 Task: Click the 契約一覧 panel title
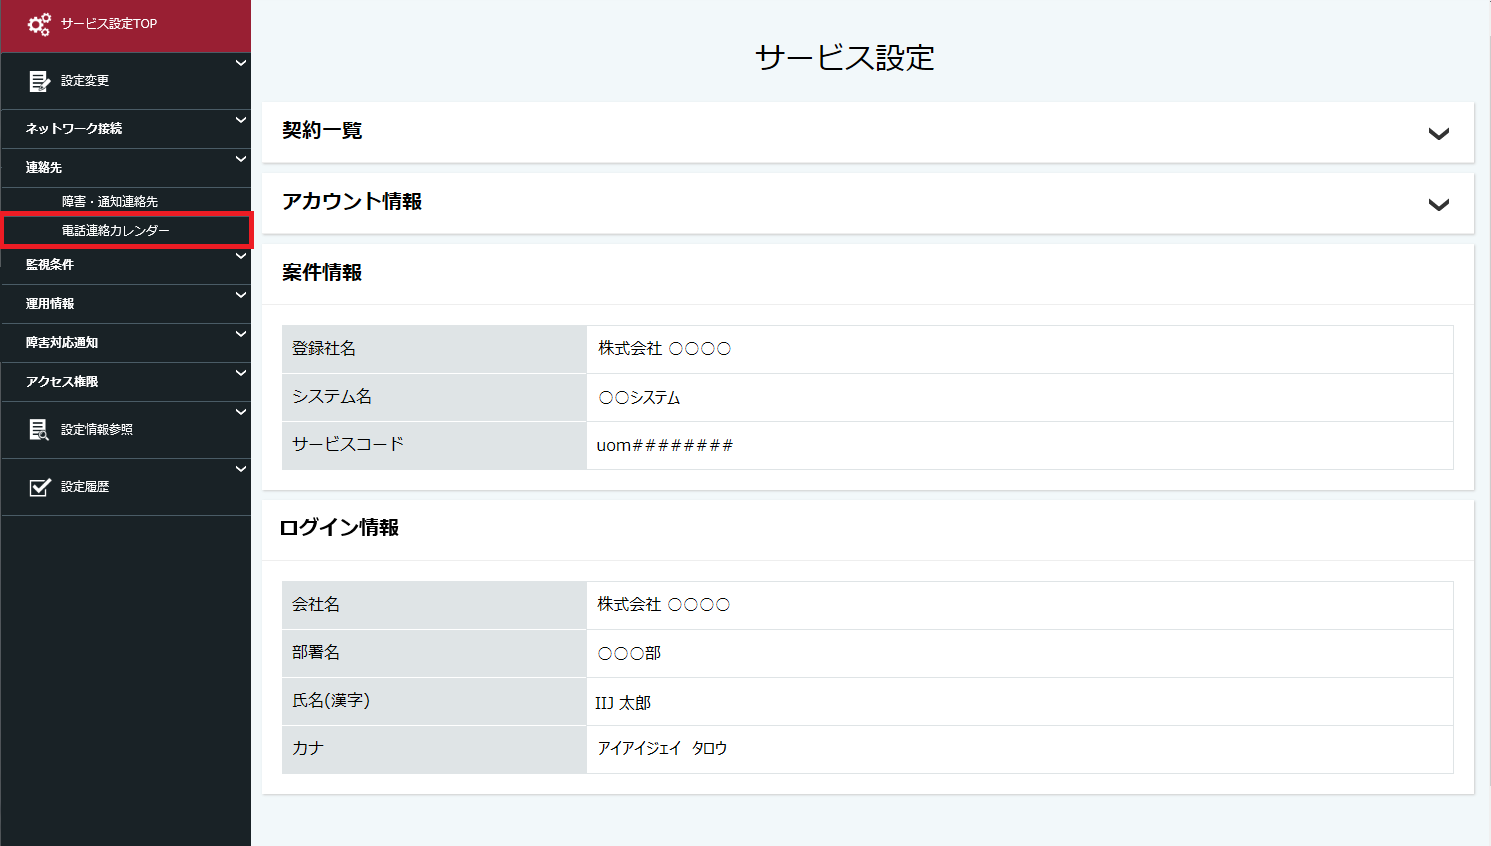point(322,131)
